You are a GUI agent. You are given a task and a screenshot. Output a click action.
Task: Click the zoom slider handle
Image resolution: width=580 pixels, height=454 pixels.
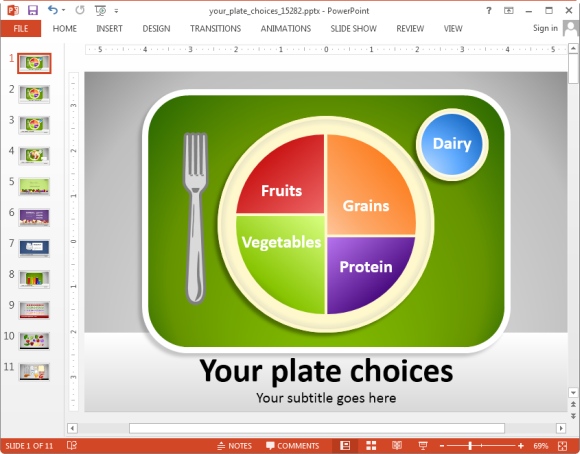pyautogui.click(x=470, y=446)
